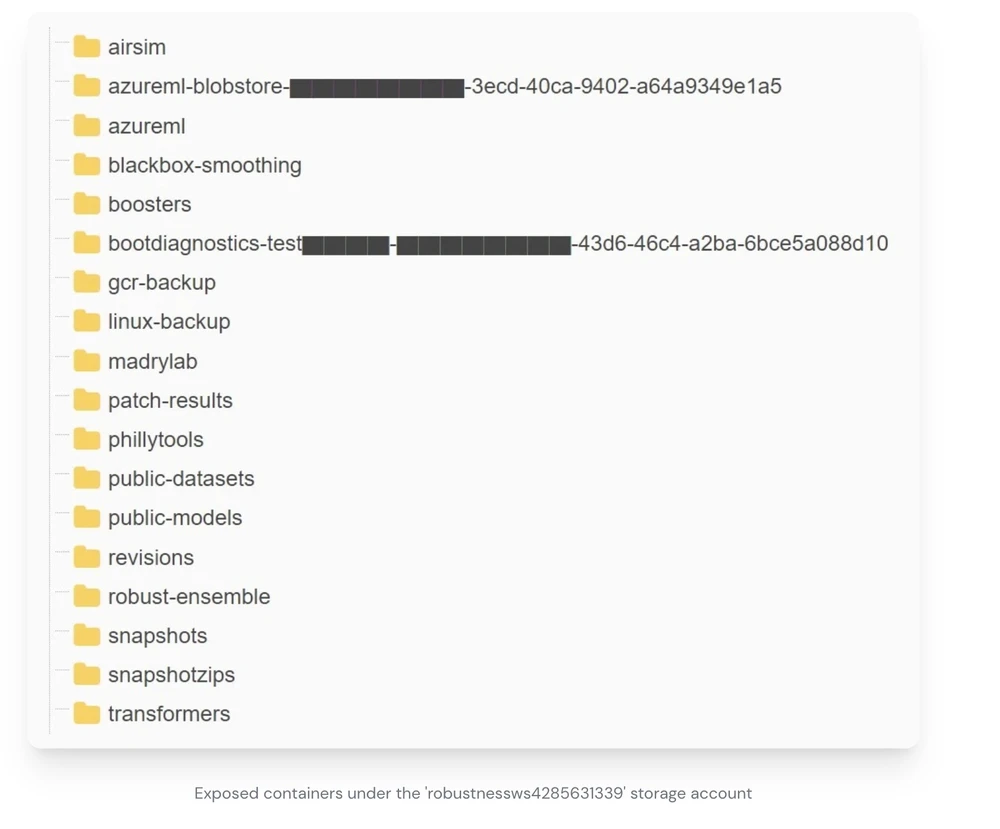The image size is (1000, 829).
Task: Click the revisions folder icon
Action: pyautogui.click(x=87, y=557)
